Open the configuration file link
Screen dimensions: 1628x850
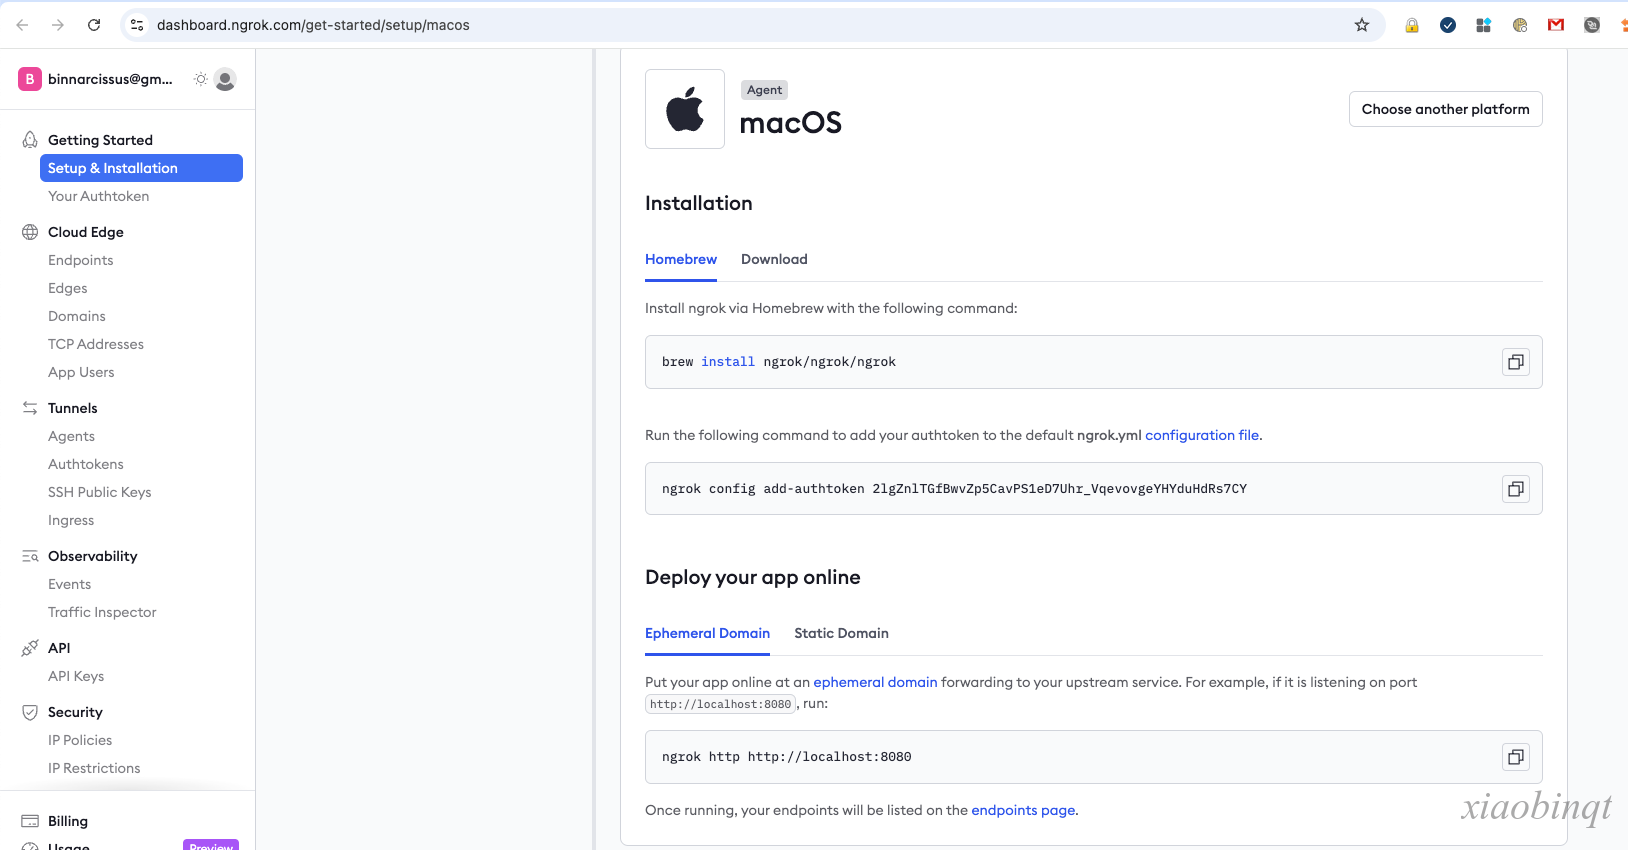1202,435
